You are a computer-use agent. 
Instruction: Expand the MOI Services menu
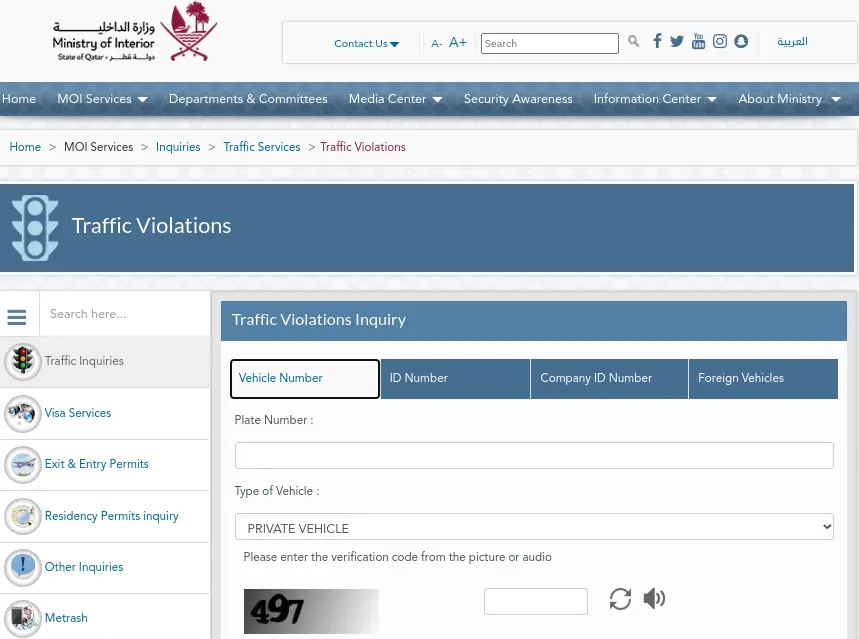pyautogui.click(x=102, y=99)
